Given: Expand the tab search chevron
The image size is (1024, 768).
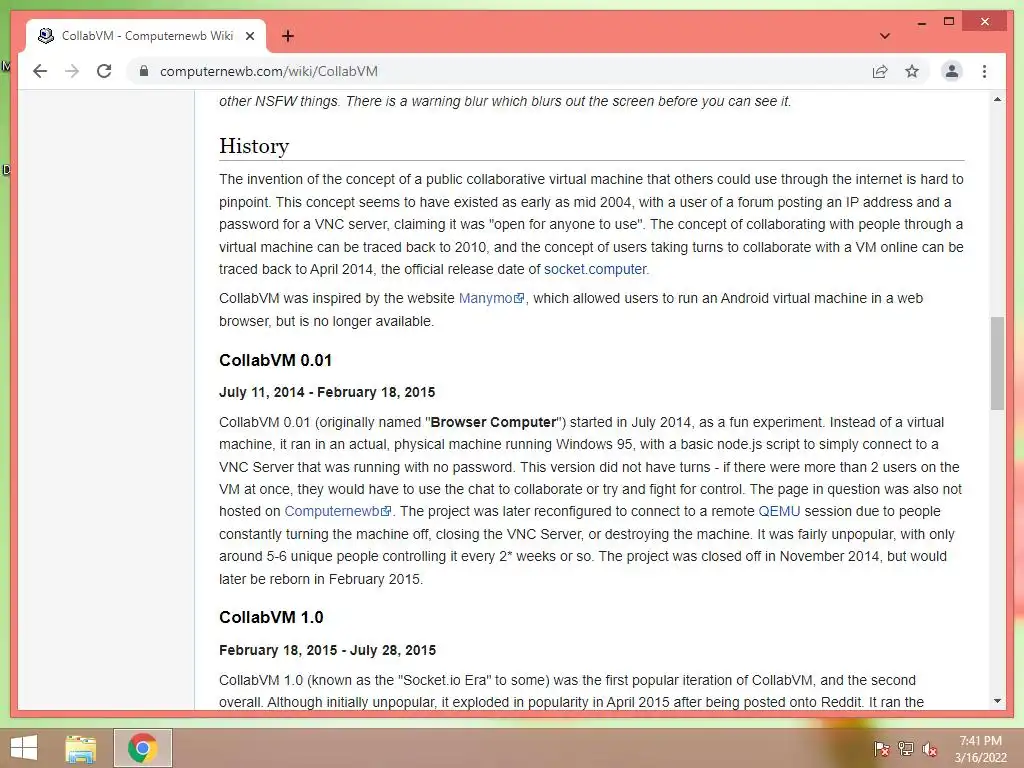Looking at the screenshot, I should [884, 36].
